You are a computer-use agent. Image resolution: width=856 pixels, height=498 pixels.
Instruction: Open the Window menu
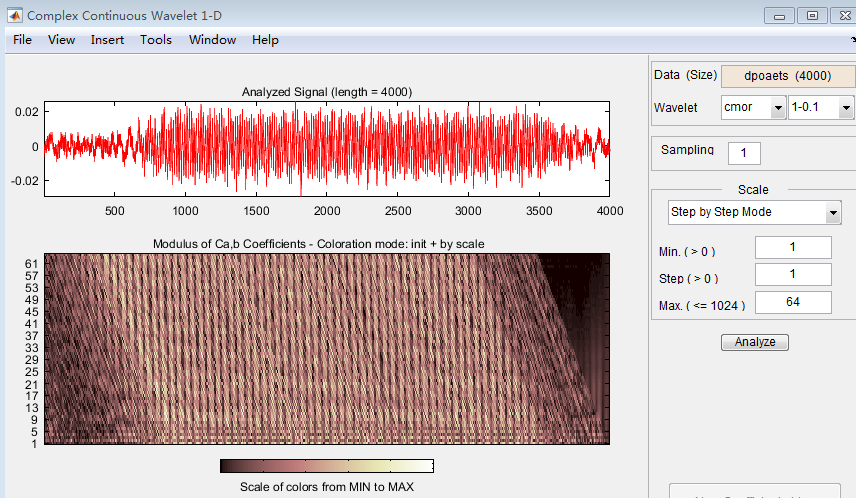point(212,40)
